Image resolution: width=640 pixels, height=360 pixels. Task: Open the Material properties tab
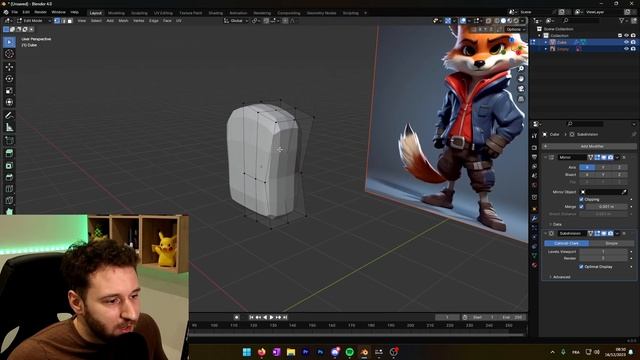click(x=534, y=265)
